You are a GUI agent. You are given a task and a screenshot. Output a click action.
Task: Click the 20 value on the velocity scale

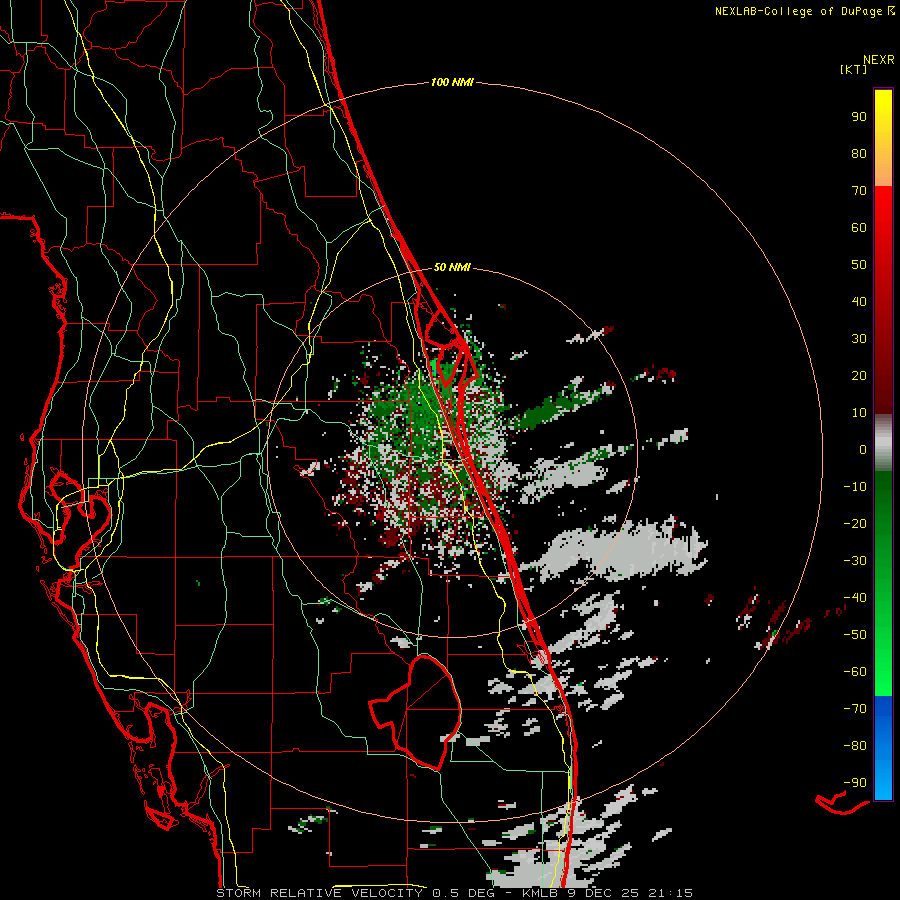tap(859, 375)
